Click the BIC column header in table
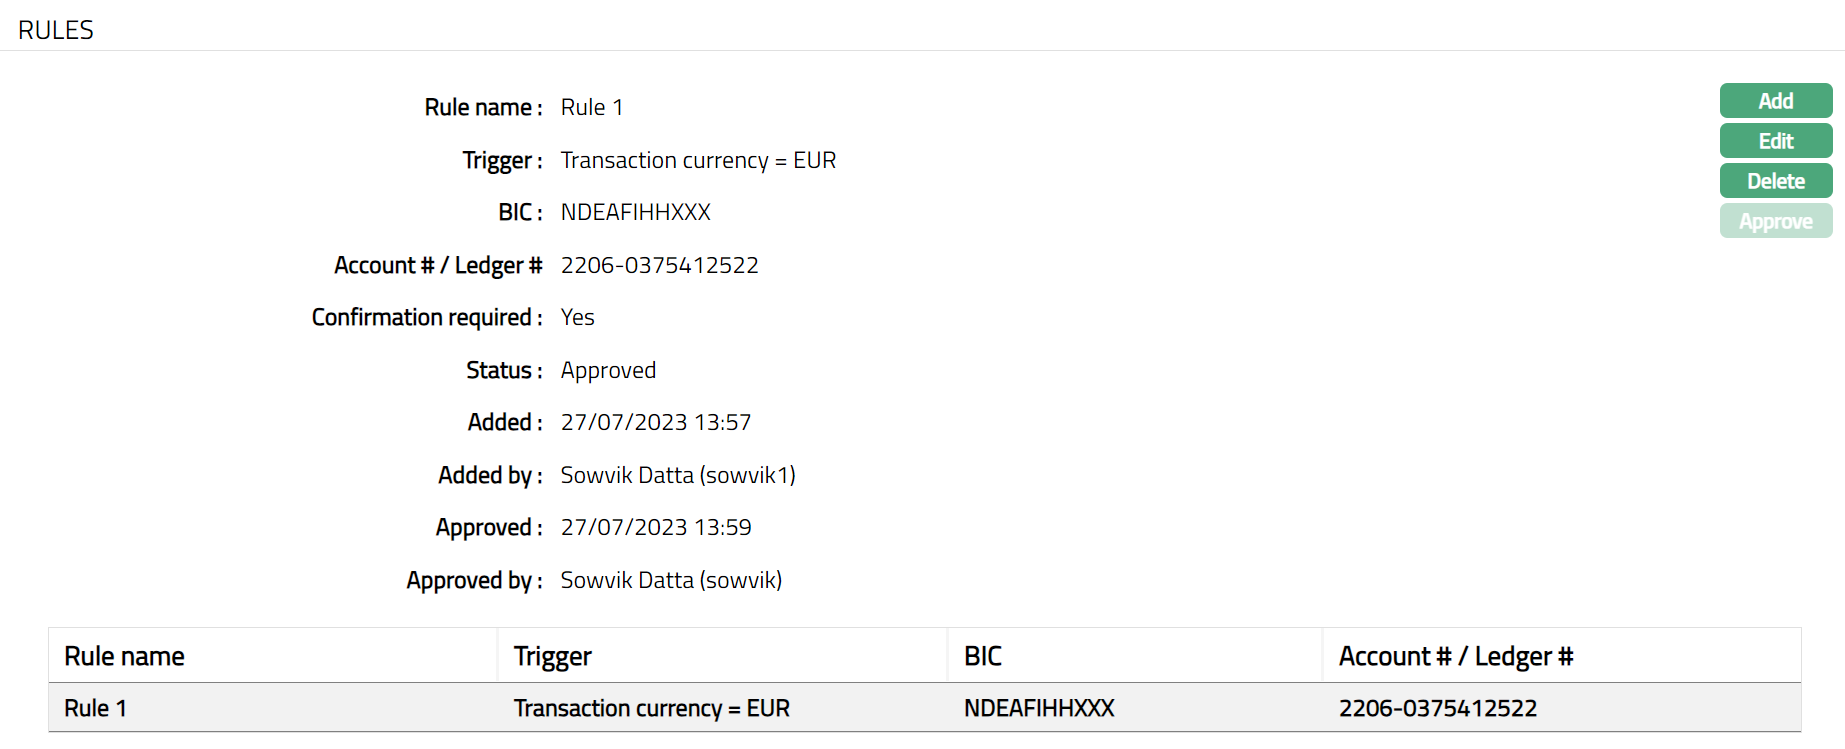1845x749 pixels. [x=983, y=656]
